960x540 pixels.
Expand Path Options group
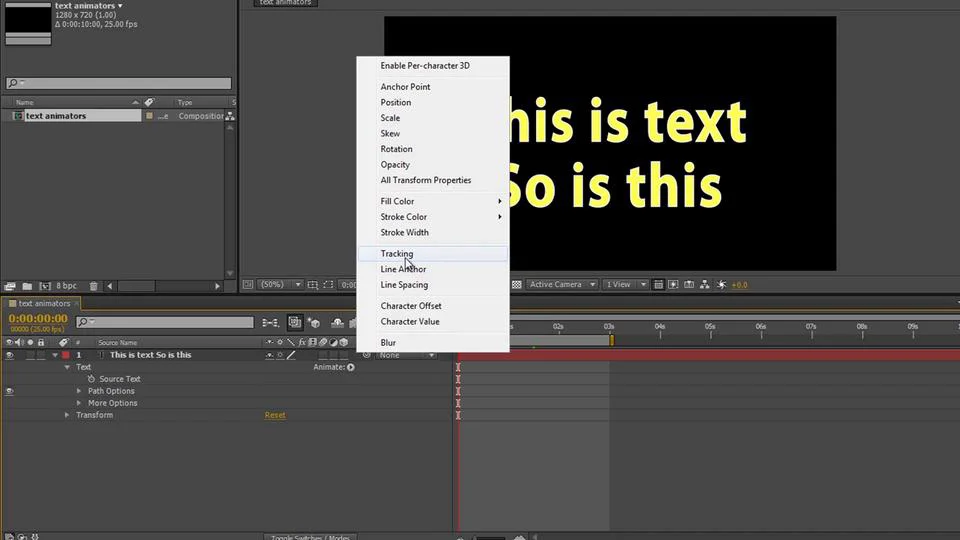(x=79, y=391)
